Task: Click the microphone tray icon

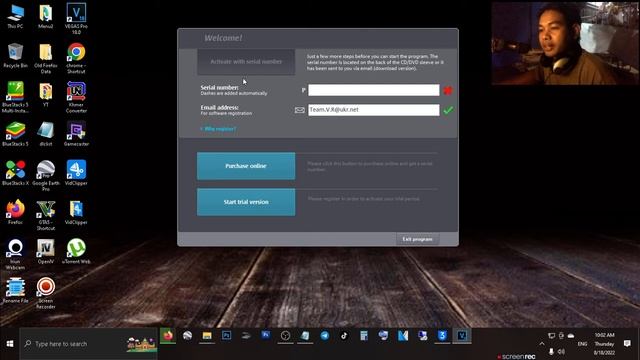Action: tap(551, 351)
